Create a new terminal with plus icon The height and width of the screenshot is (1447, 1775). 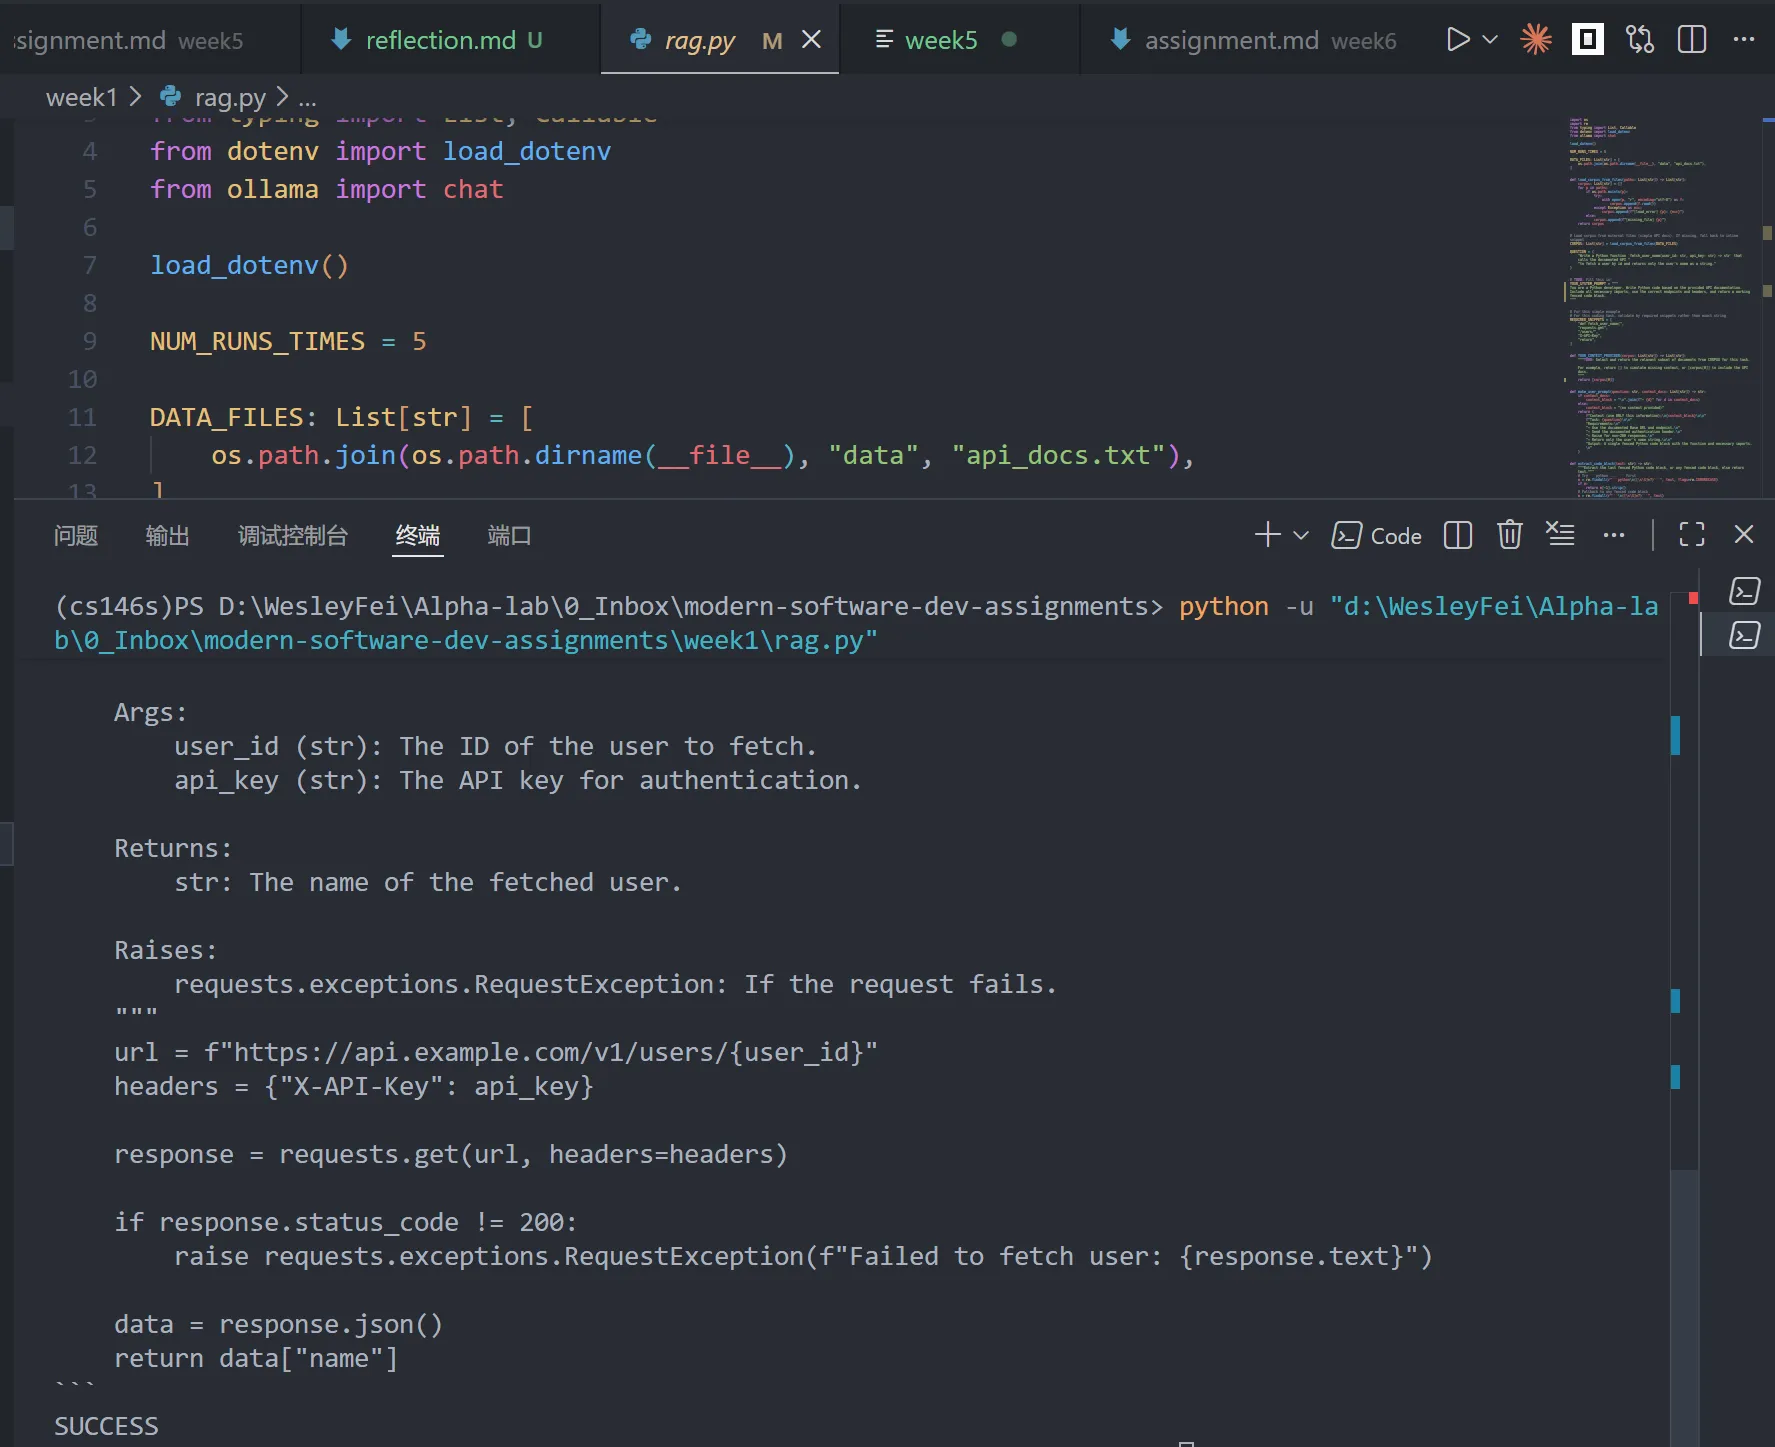(x=1267, y=535)
